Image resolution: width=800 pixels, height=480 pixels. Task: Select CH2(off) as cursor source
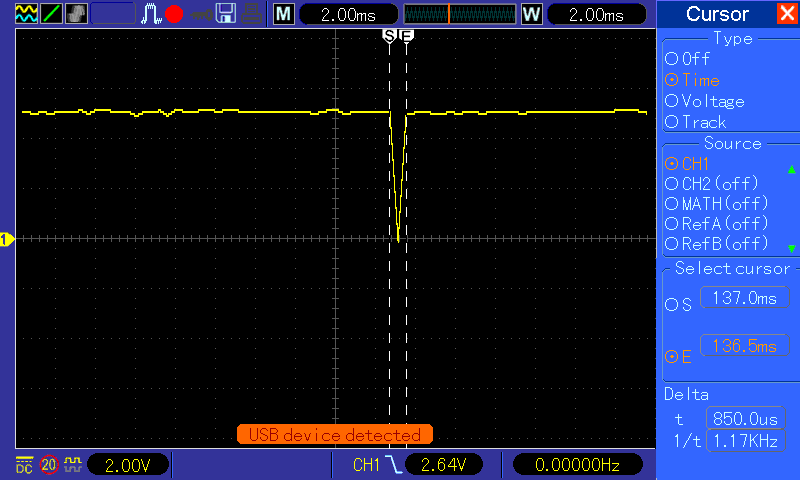point(712,184)
